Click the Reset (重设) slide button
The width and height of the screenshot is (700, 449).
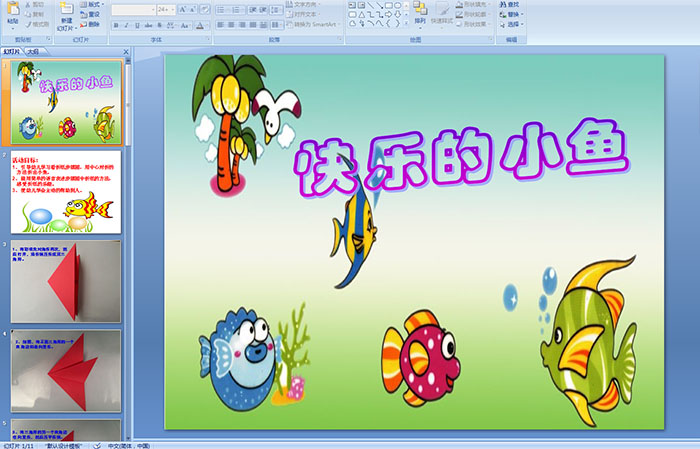(x=90, y=14)
